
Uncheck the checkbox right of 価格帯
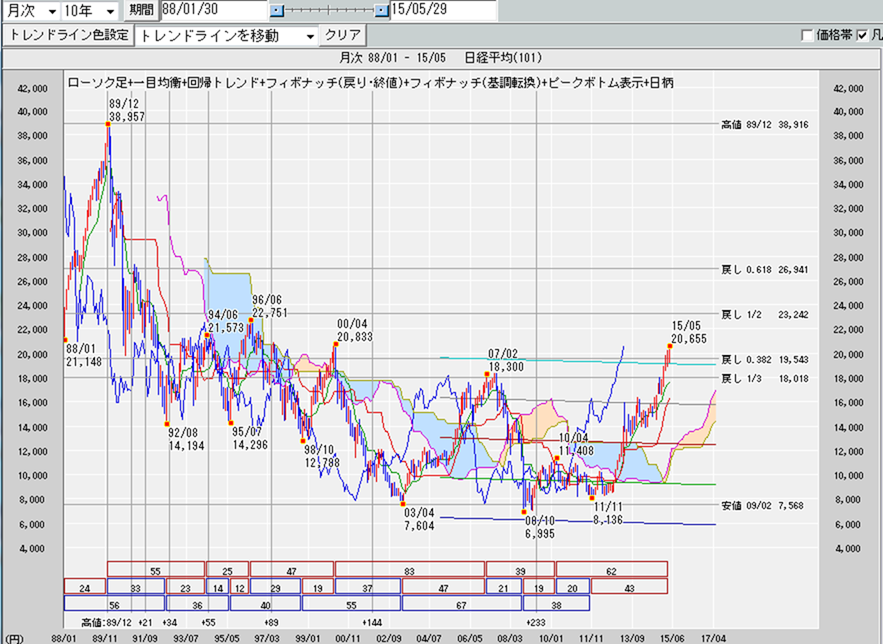tap(862, 35)
